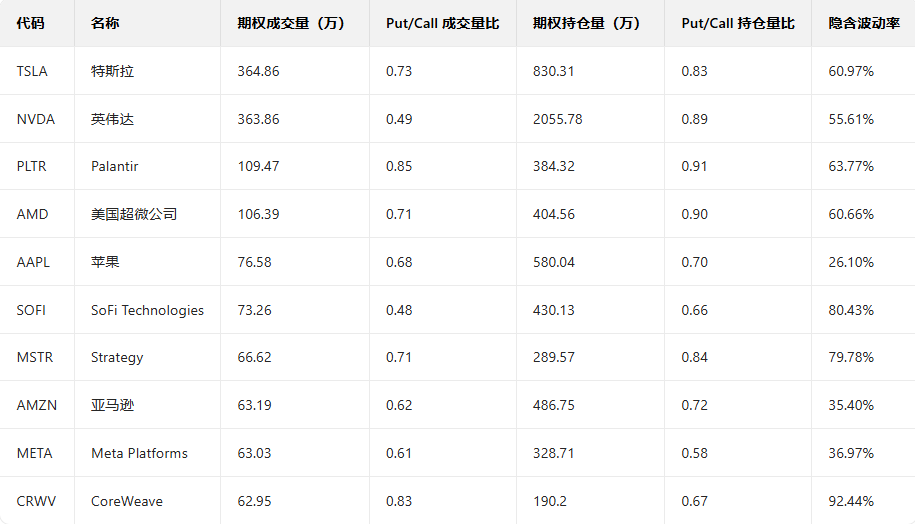Select the Put/Call 持仓量比 column header

(x=738, y=23)
